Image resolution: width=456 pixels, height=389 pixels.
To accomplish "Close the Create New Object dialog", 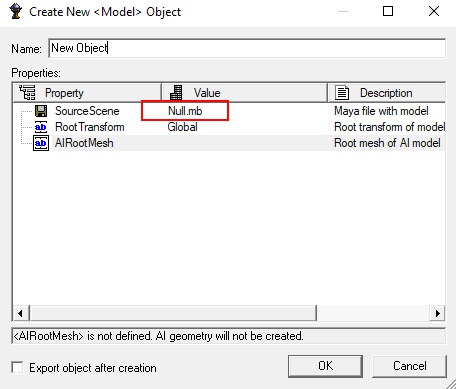I will tap(434, 11).
